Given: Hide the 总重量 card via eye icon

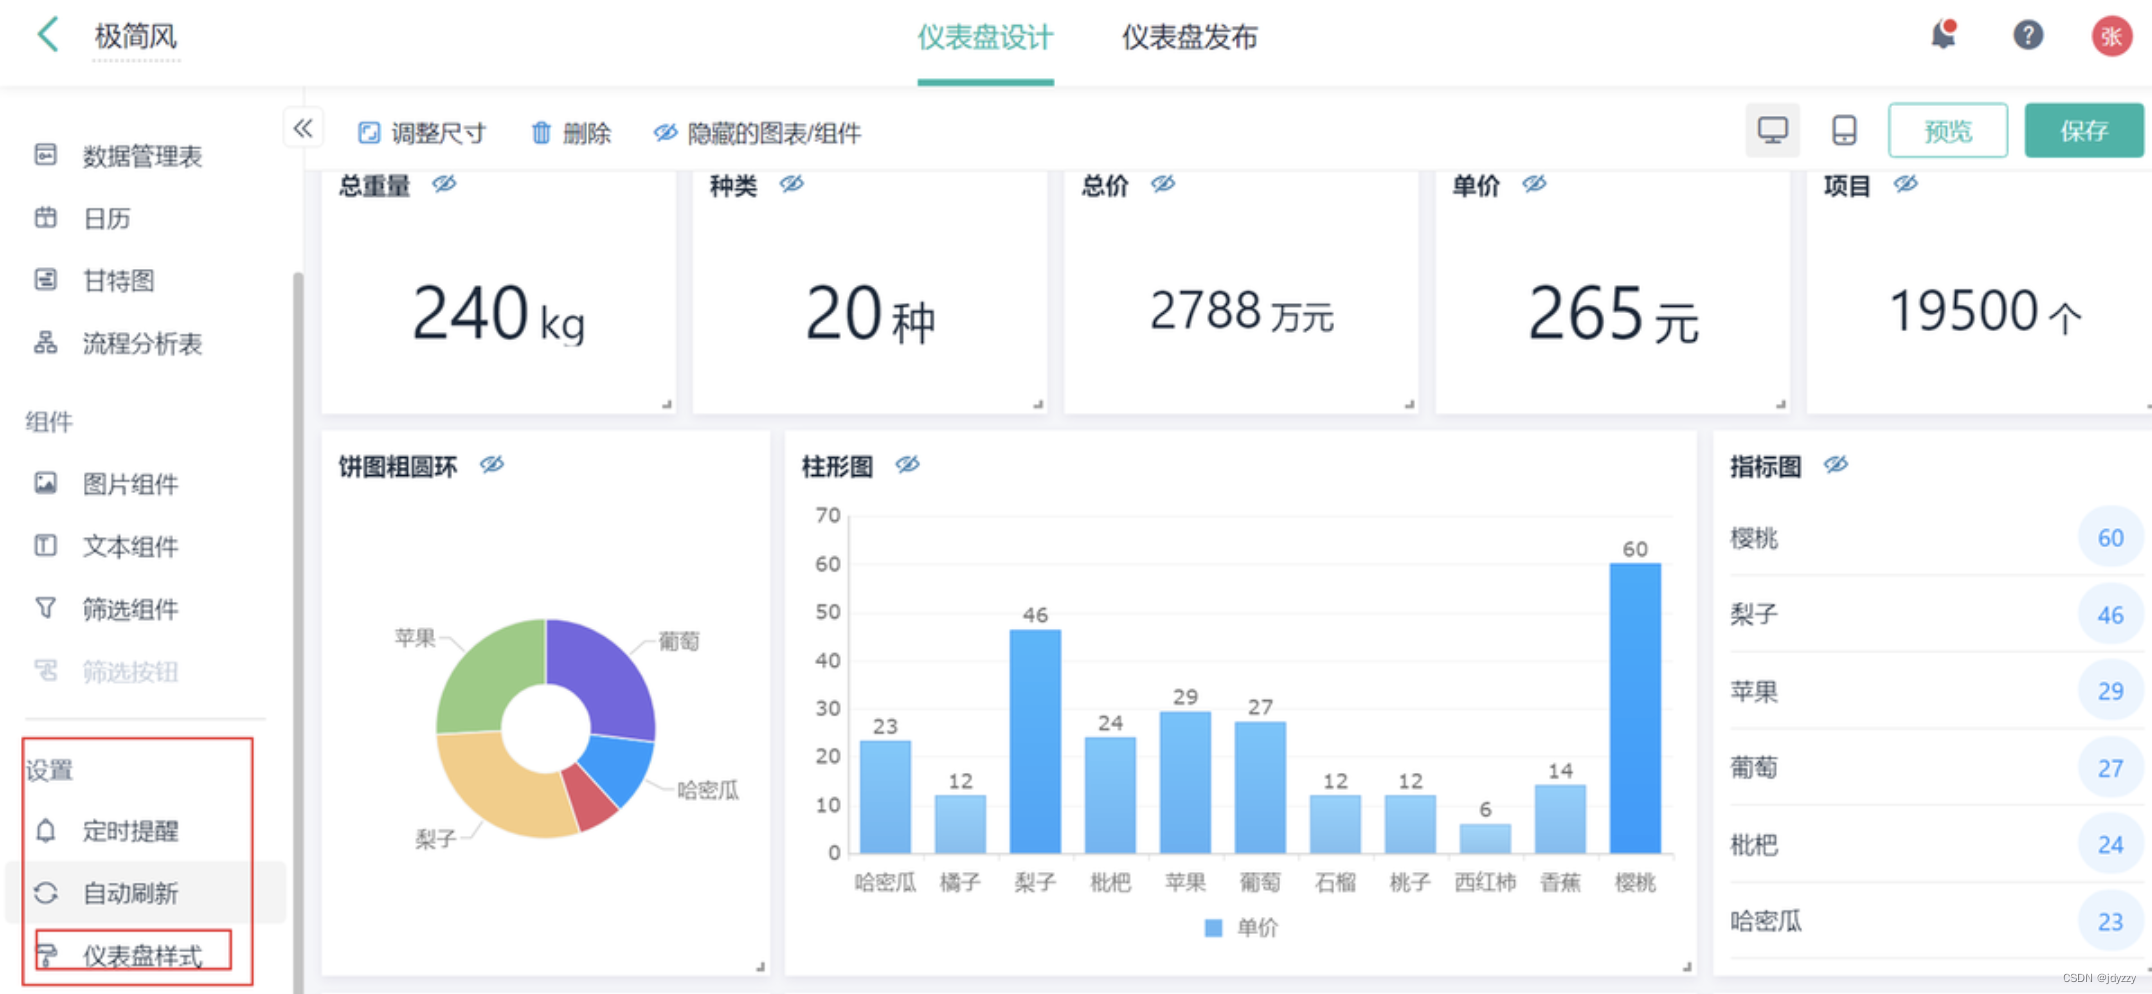Looking at the screenshot, I should pos(444,183).
